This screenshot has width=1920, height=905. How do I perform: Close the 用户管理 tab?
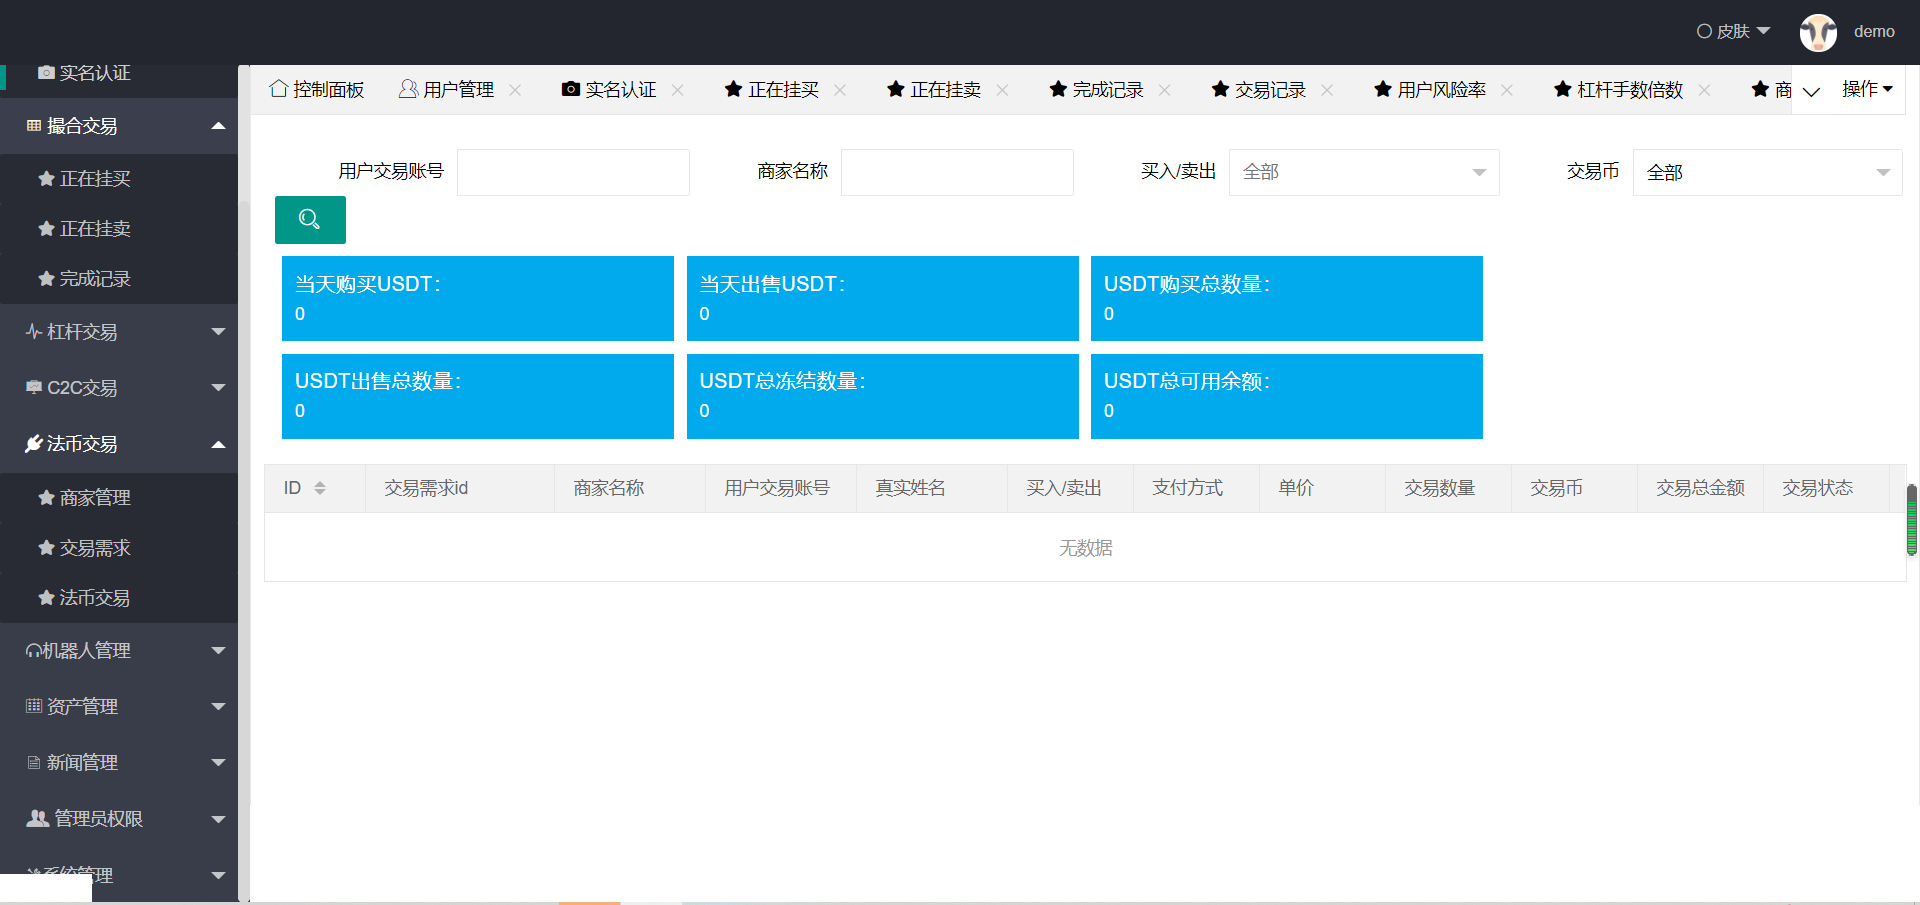[515, 90]
